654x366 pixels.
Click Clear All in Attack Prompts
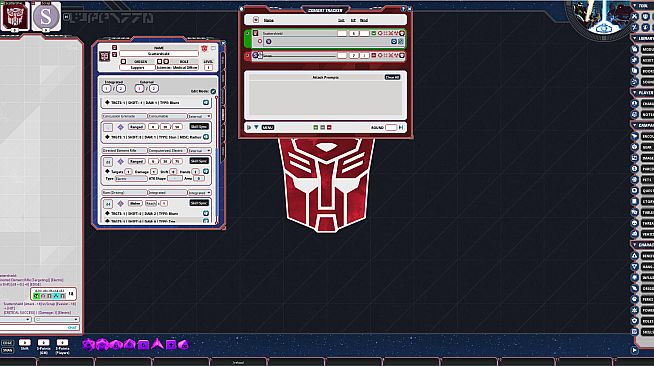(x=392, y=77)
